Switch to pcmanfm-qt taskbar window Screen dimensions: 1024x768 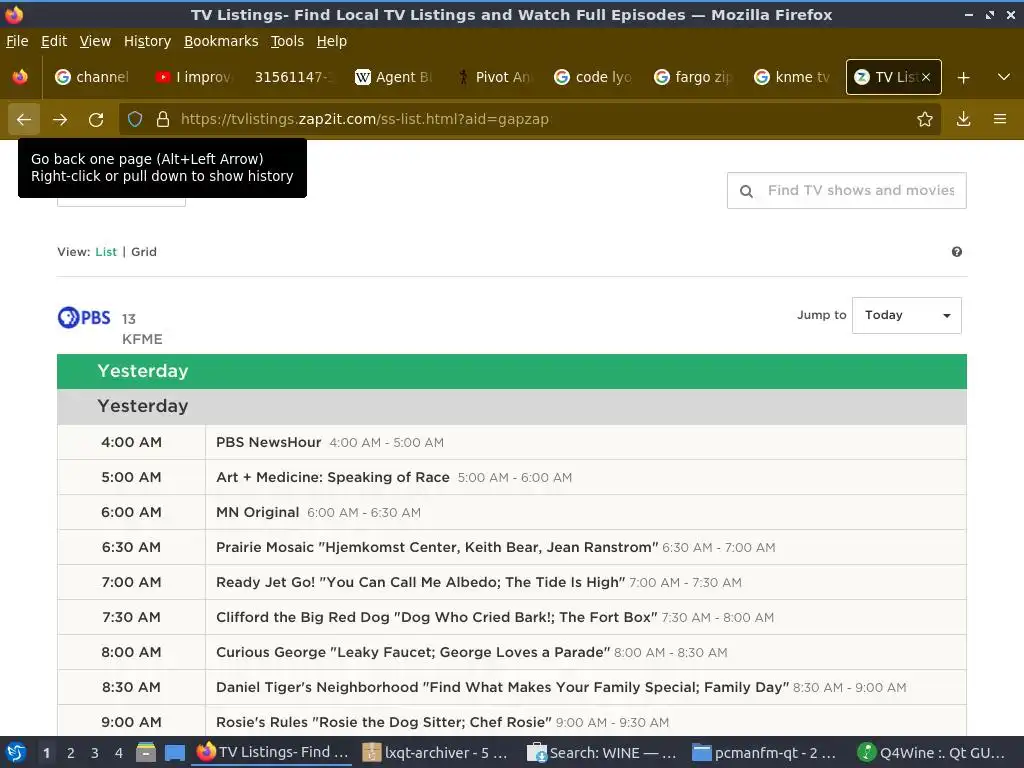pos(764,752)
